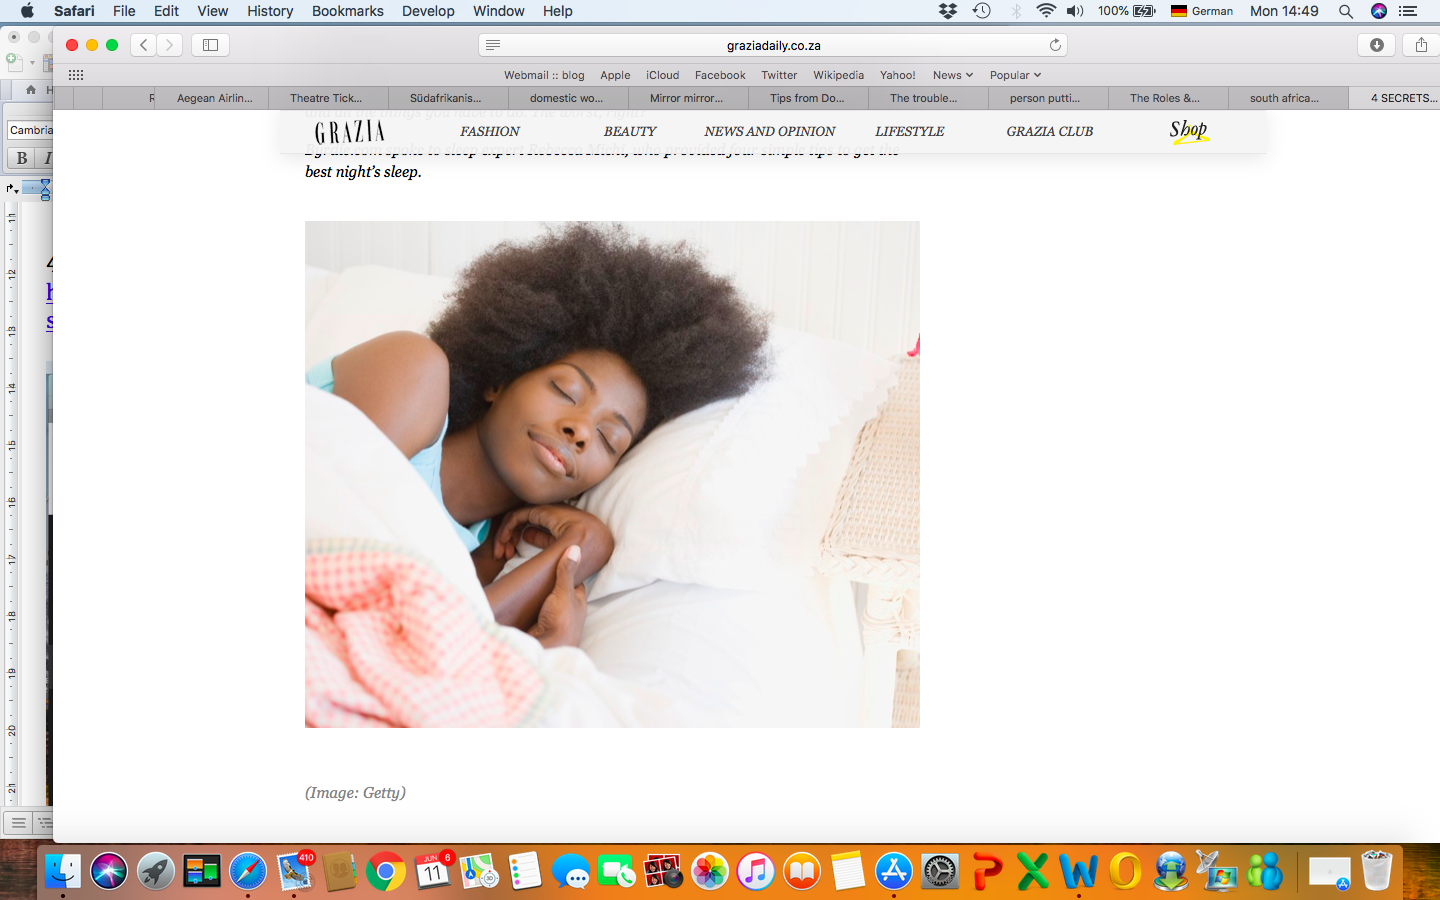Show Top Sites grid icon
This screenshot has height=900, width=1440.
tap(76, 75)
